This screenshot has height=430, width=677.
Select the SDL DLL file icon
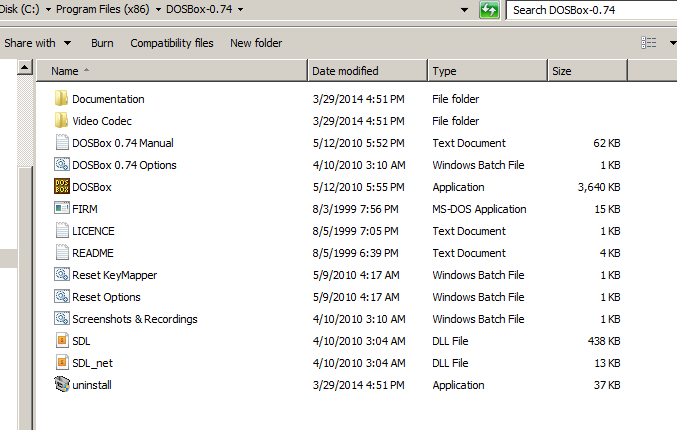[x=62, y=341]
